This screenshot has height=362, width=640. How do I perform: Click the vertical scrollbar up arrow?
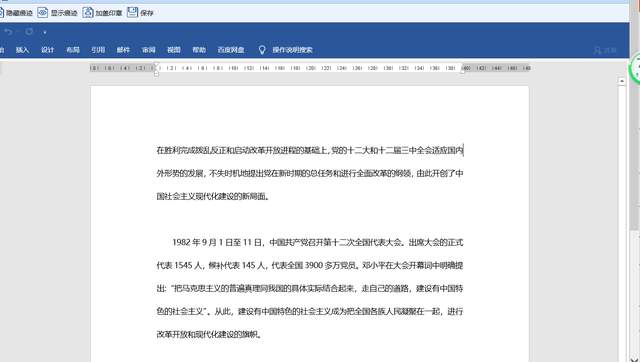(x=622, y=82)
